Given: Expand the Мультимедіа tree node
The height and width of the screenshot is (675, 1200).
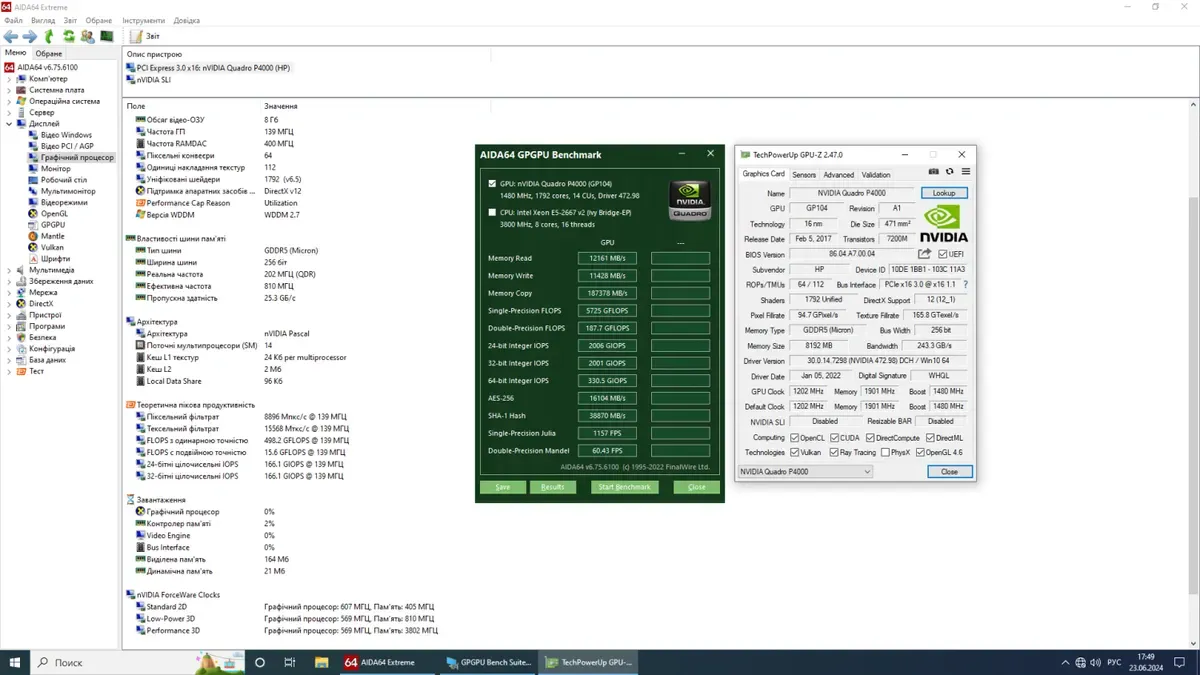Looking at the screenshot, I should pos(10,270).
